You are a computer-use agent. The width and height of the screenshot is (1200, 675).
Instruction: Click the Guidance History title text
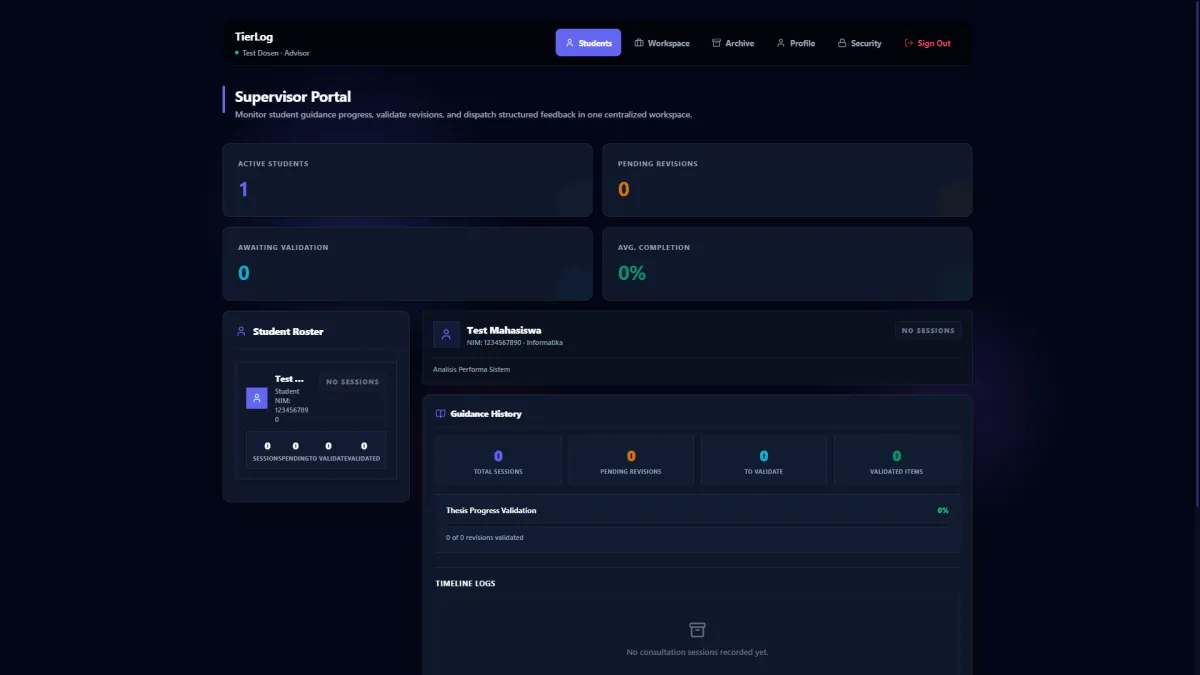[486, 414]
